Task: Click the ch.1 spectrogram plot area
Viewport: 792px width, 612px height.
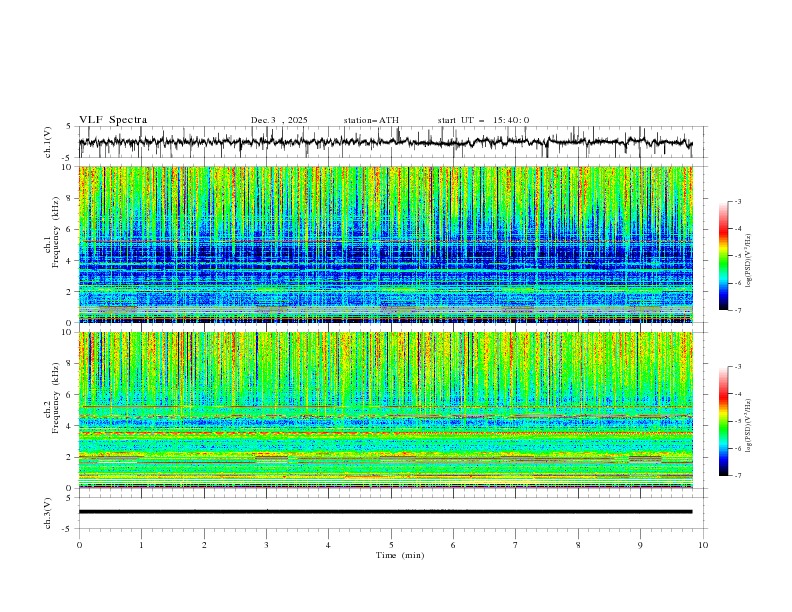Action: 386,244
